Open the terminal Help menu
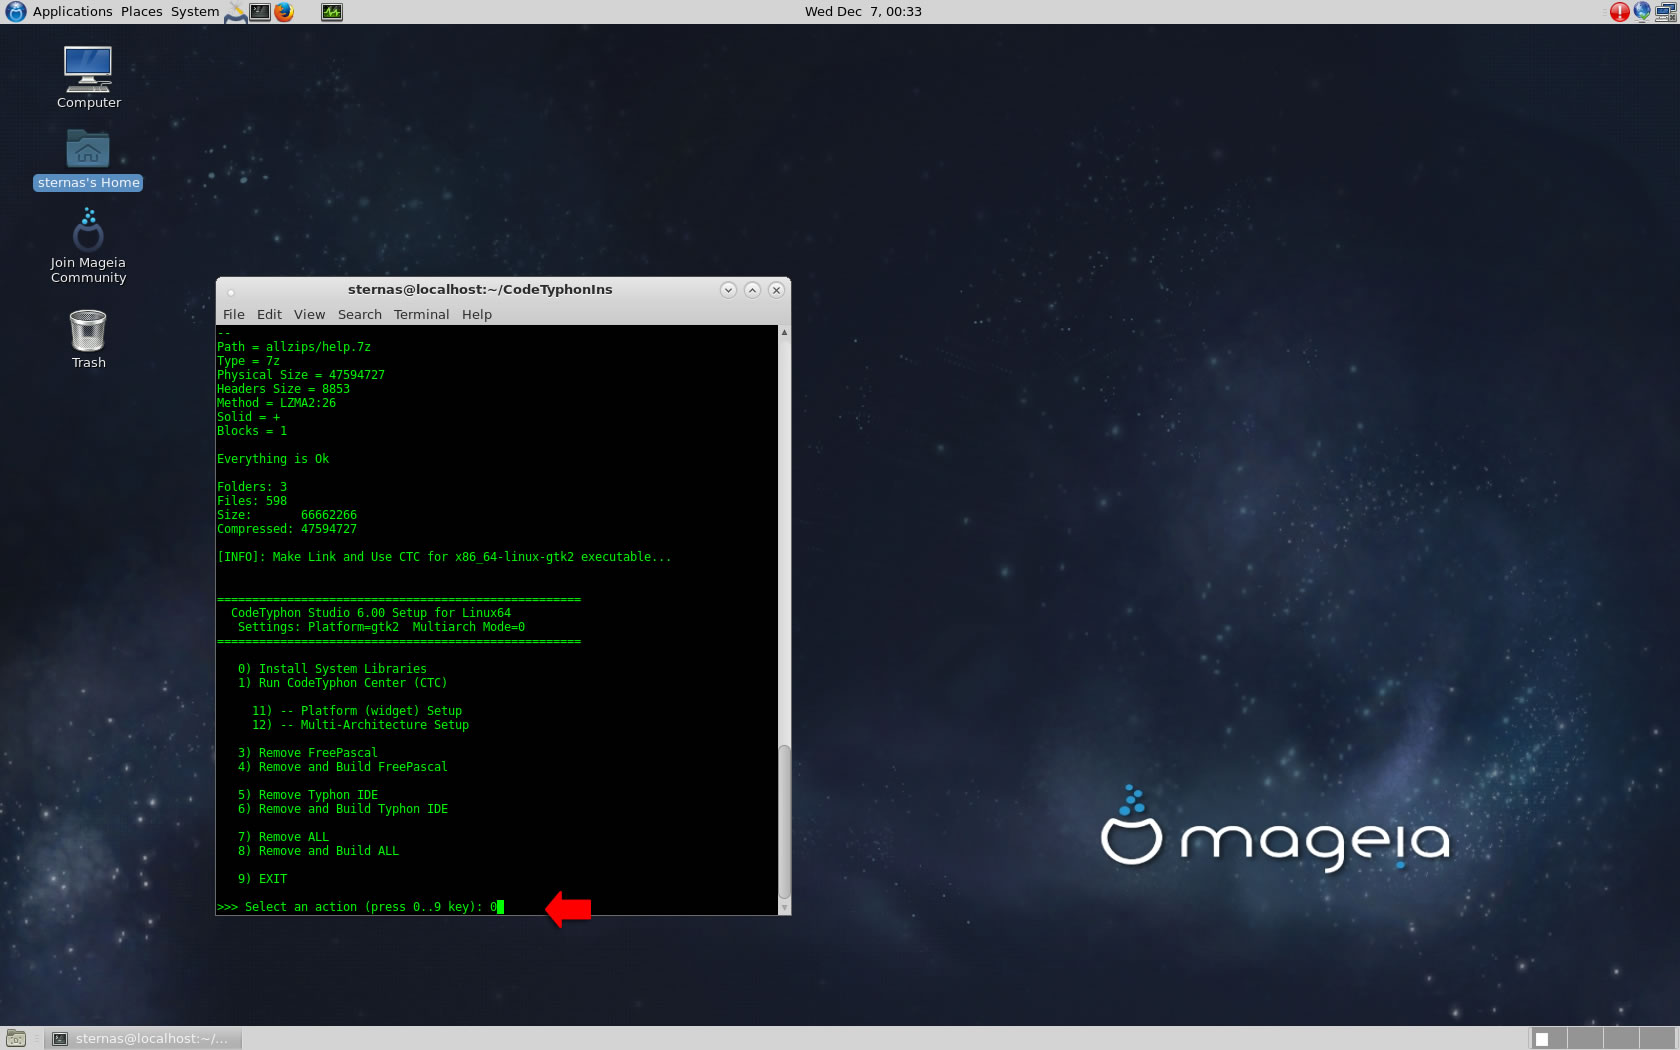 (477, 314)
